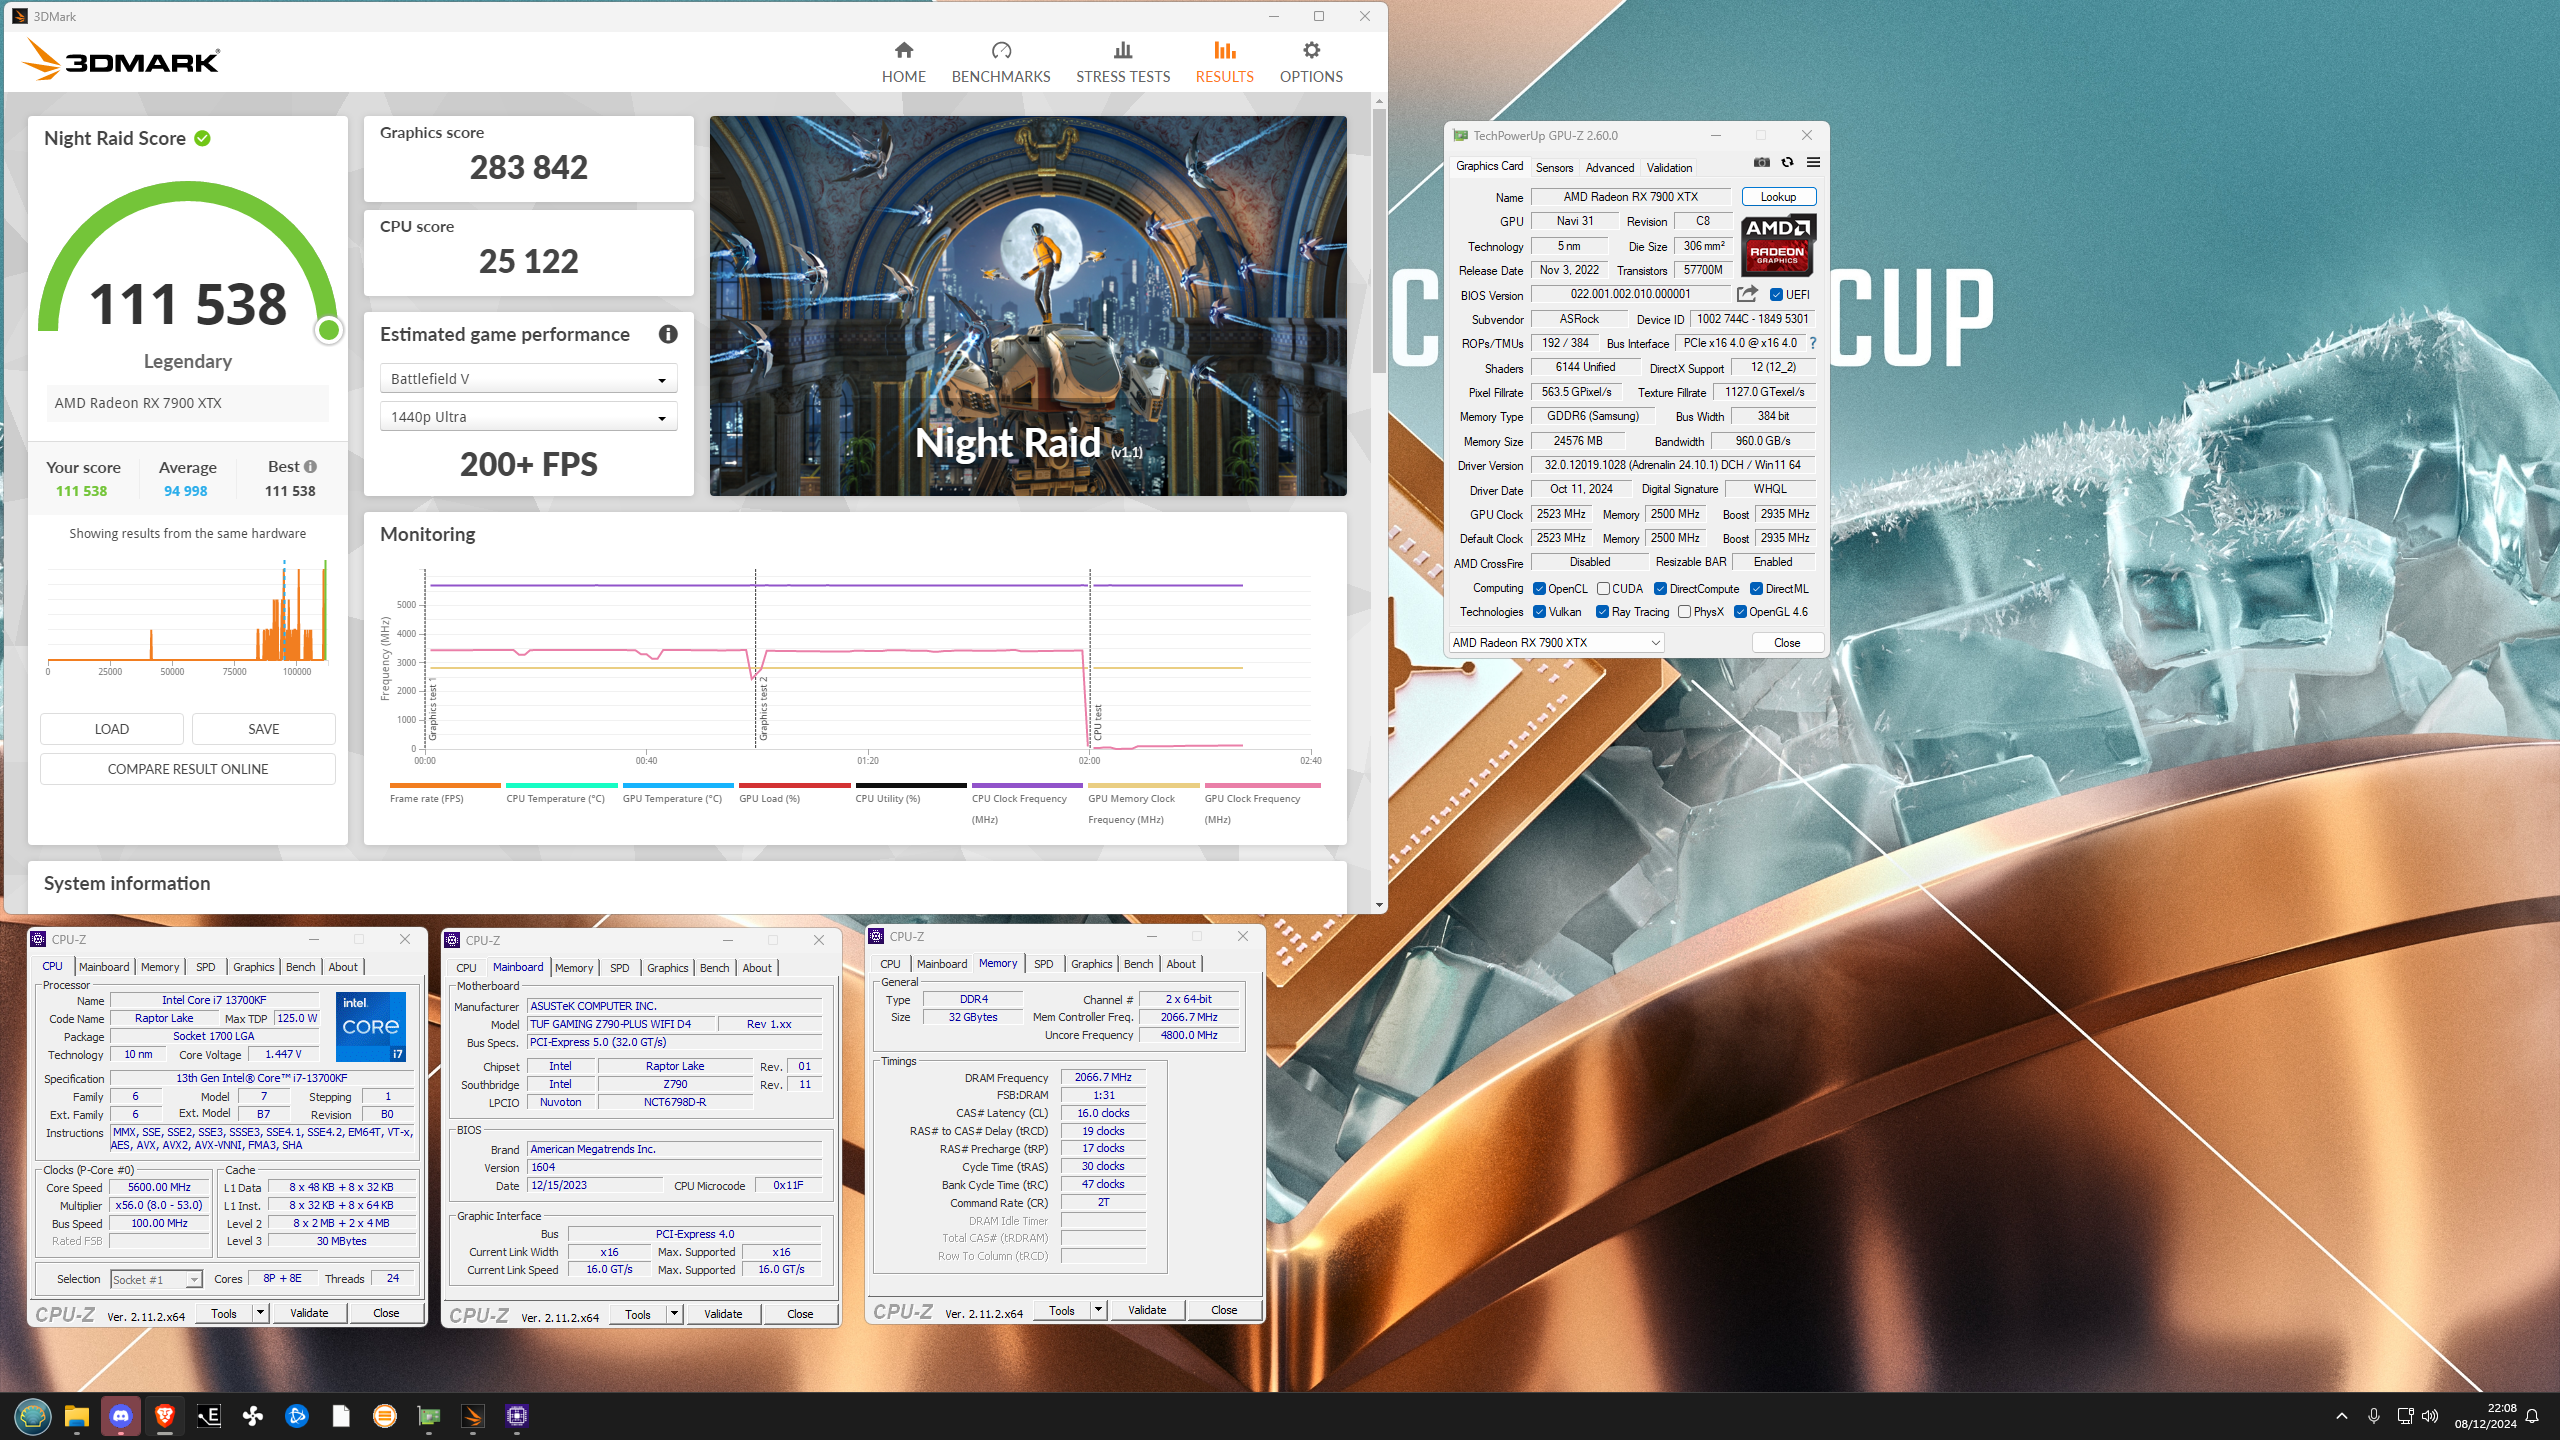The width and height of the screenshot is (2560, 1440).
Task: Toggle the CUDA checkbox in GPU-Z
Action: [x=1603, y=589]
